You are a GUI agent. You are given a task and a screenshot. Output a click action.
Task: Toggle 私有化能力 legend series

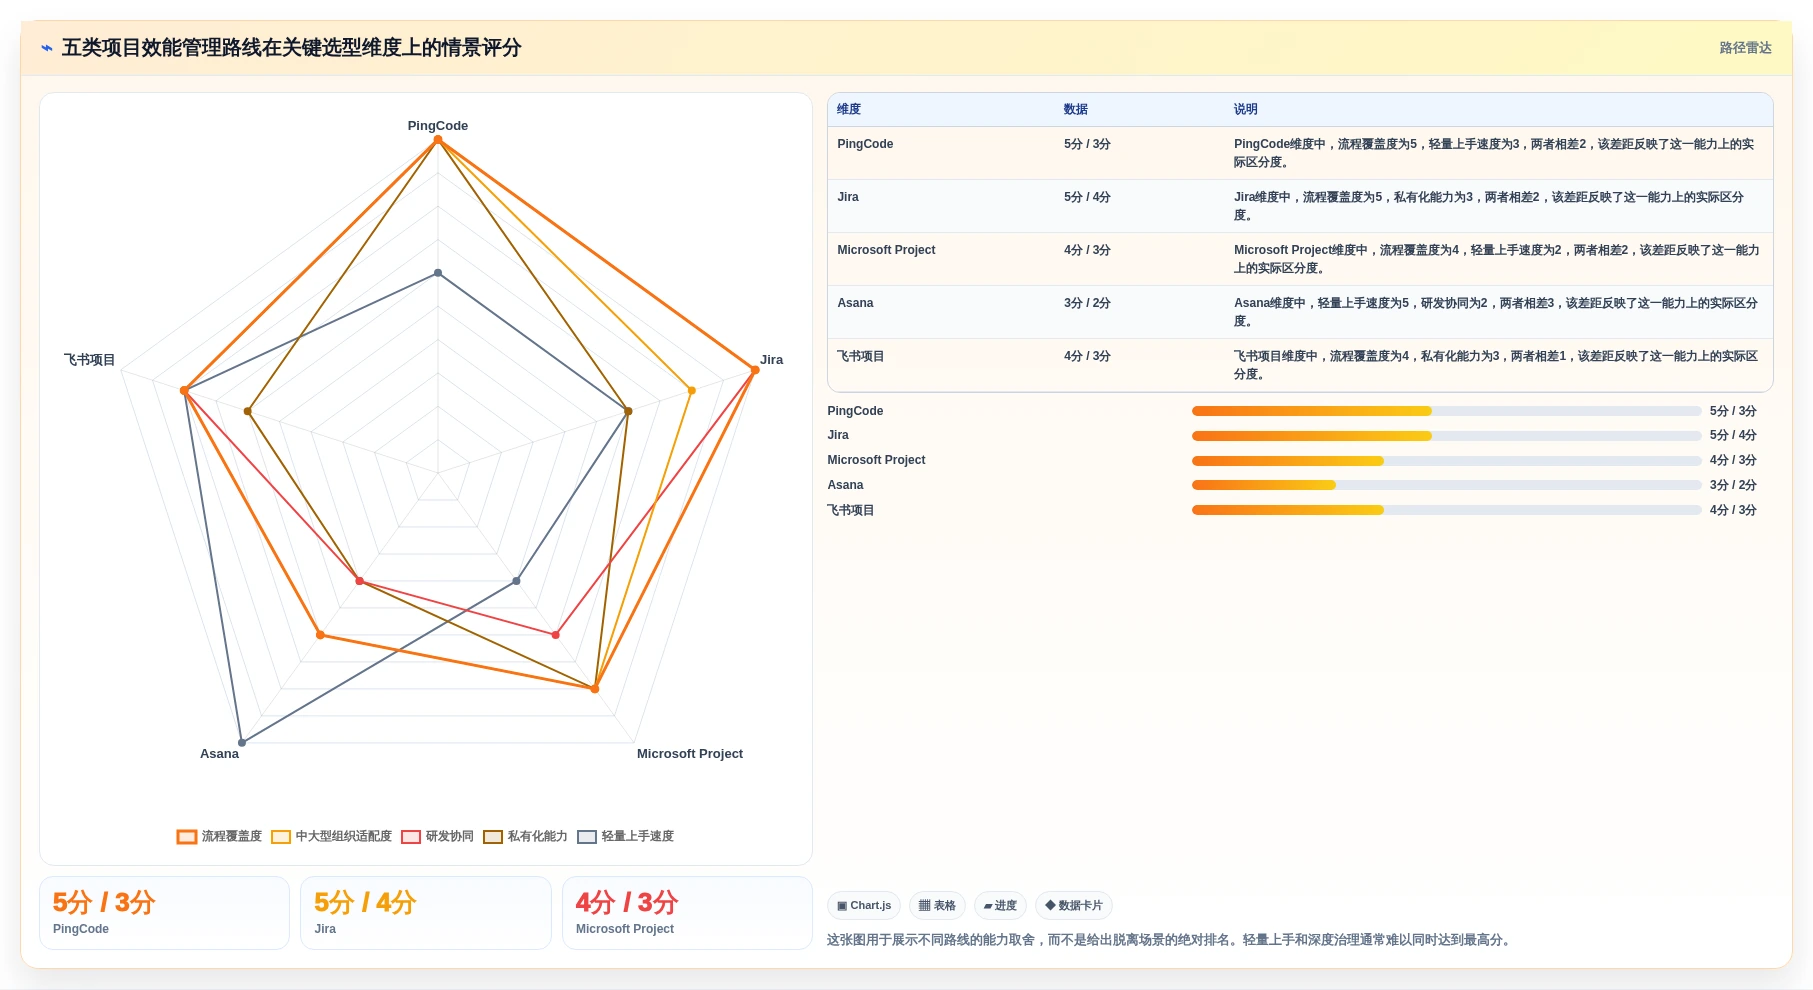click(526, 836)
